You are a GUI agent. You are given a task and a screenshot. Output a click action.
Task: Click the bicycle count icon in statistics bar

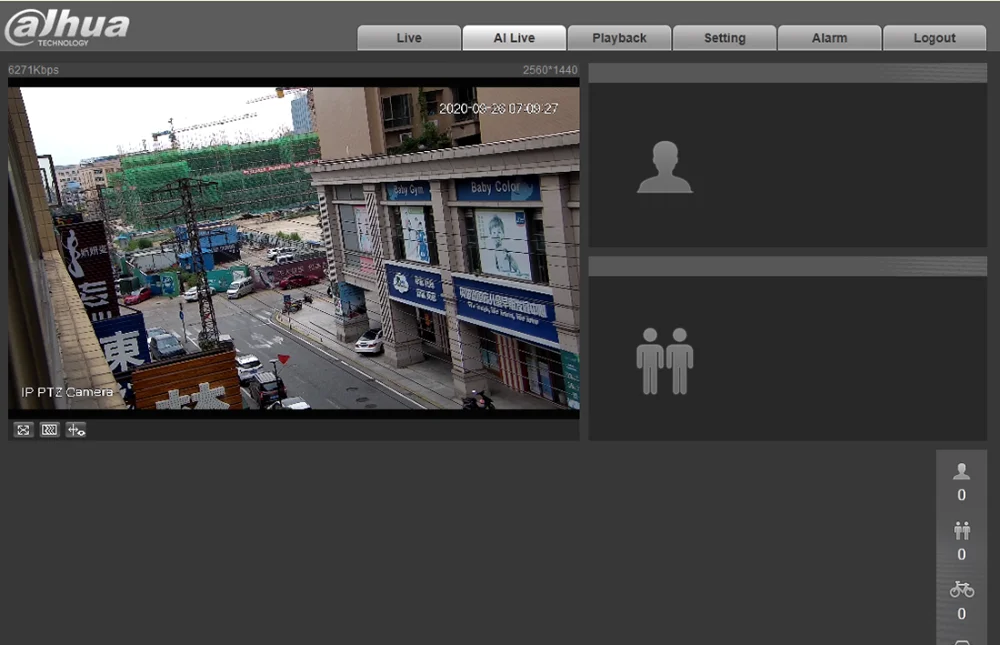pos(962,589)
